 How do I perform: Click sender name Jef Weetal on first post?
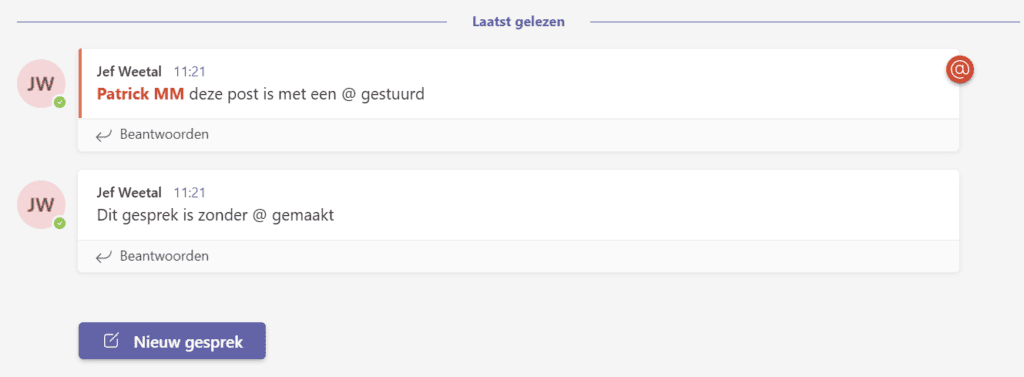point(129,72)
